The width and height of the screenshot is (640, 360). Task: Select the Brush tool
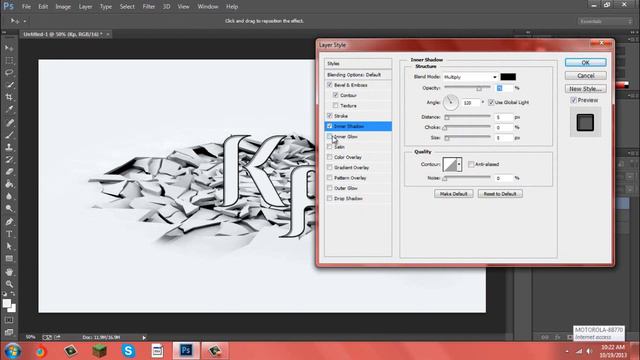tap(9, 135)
